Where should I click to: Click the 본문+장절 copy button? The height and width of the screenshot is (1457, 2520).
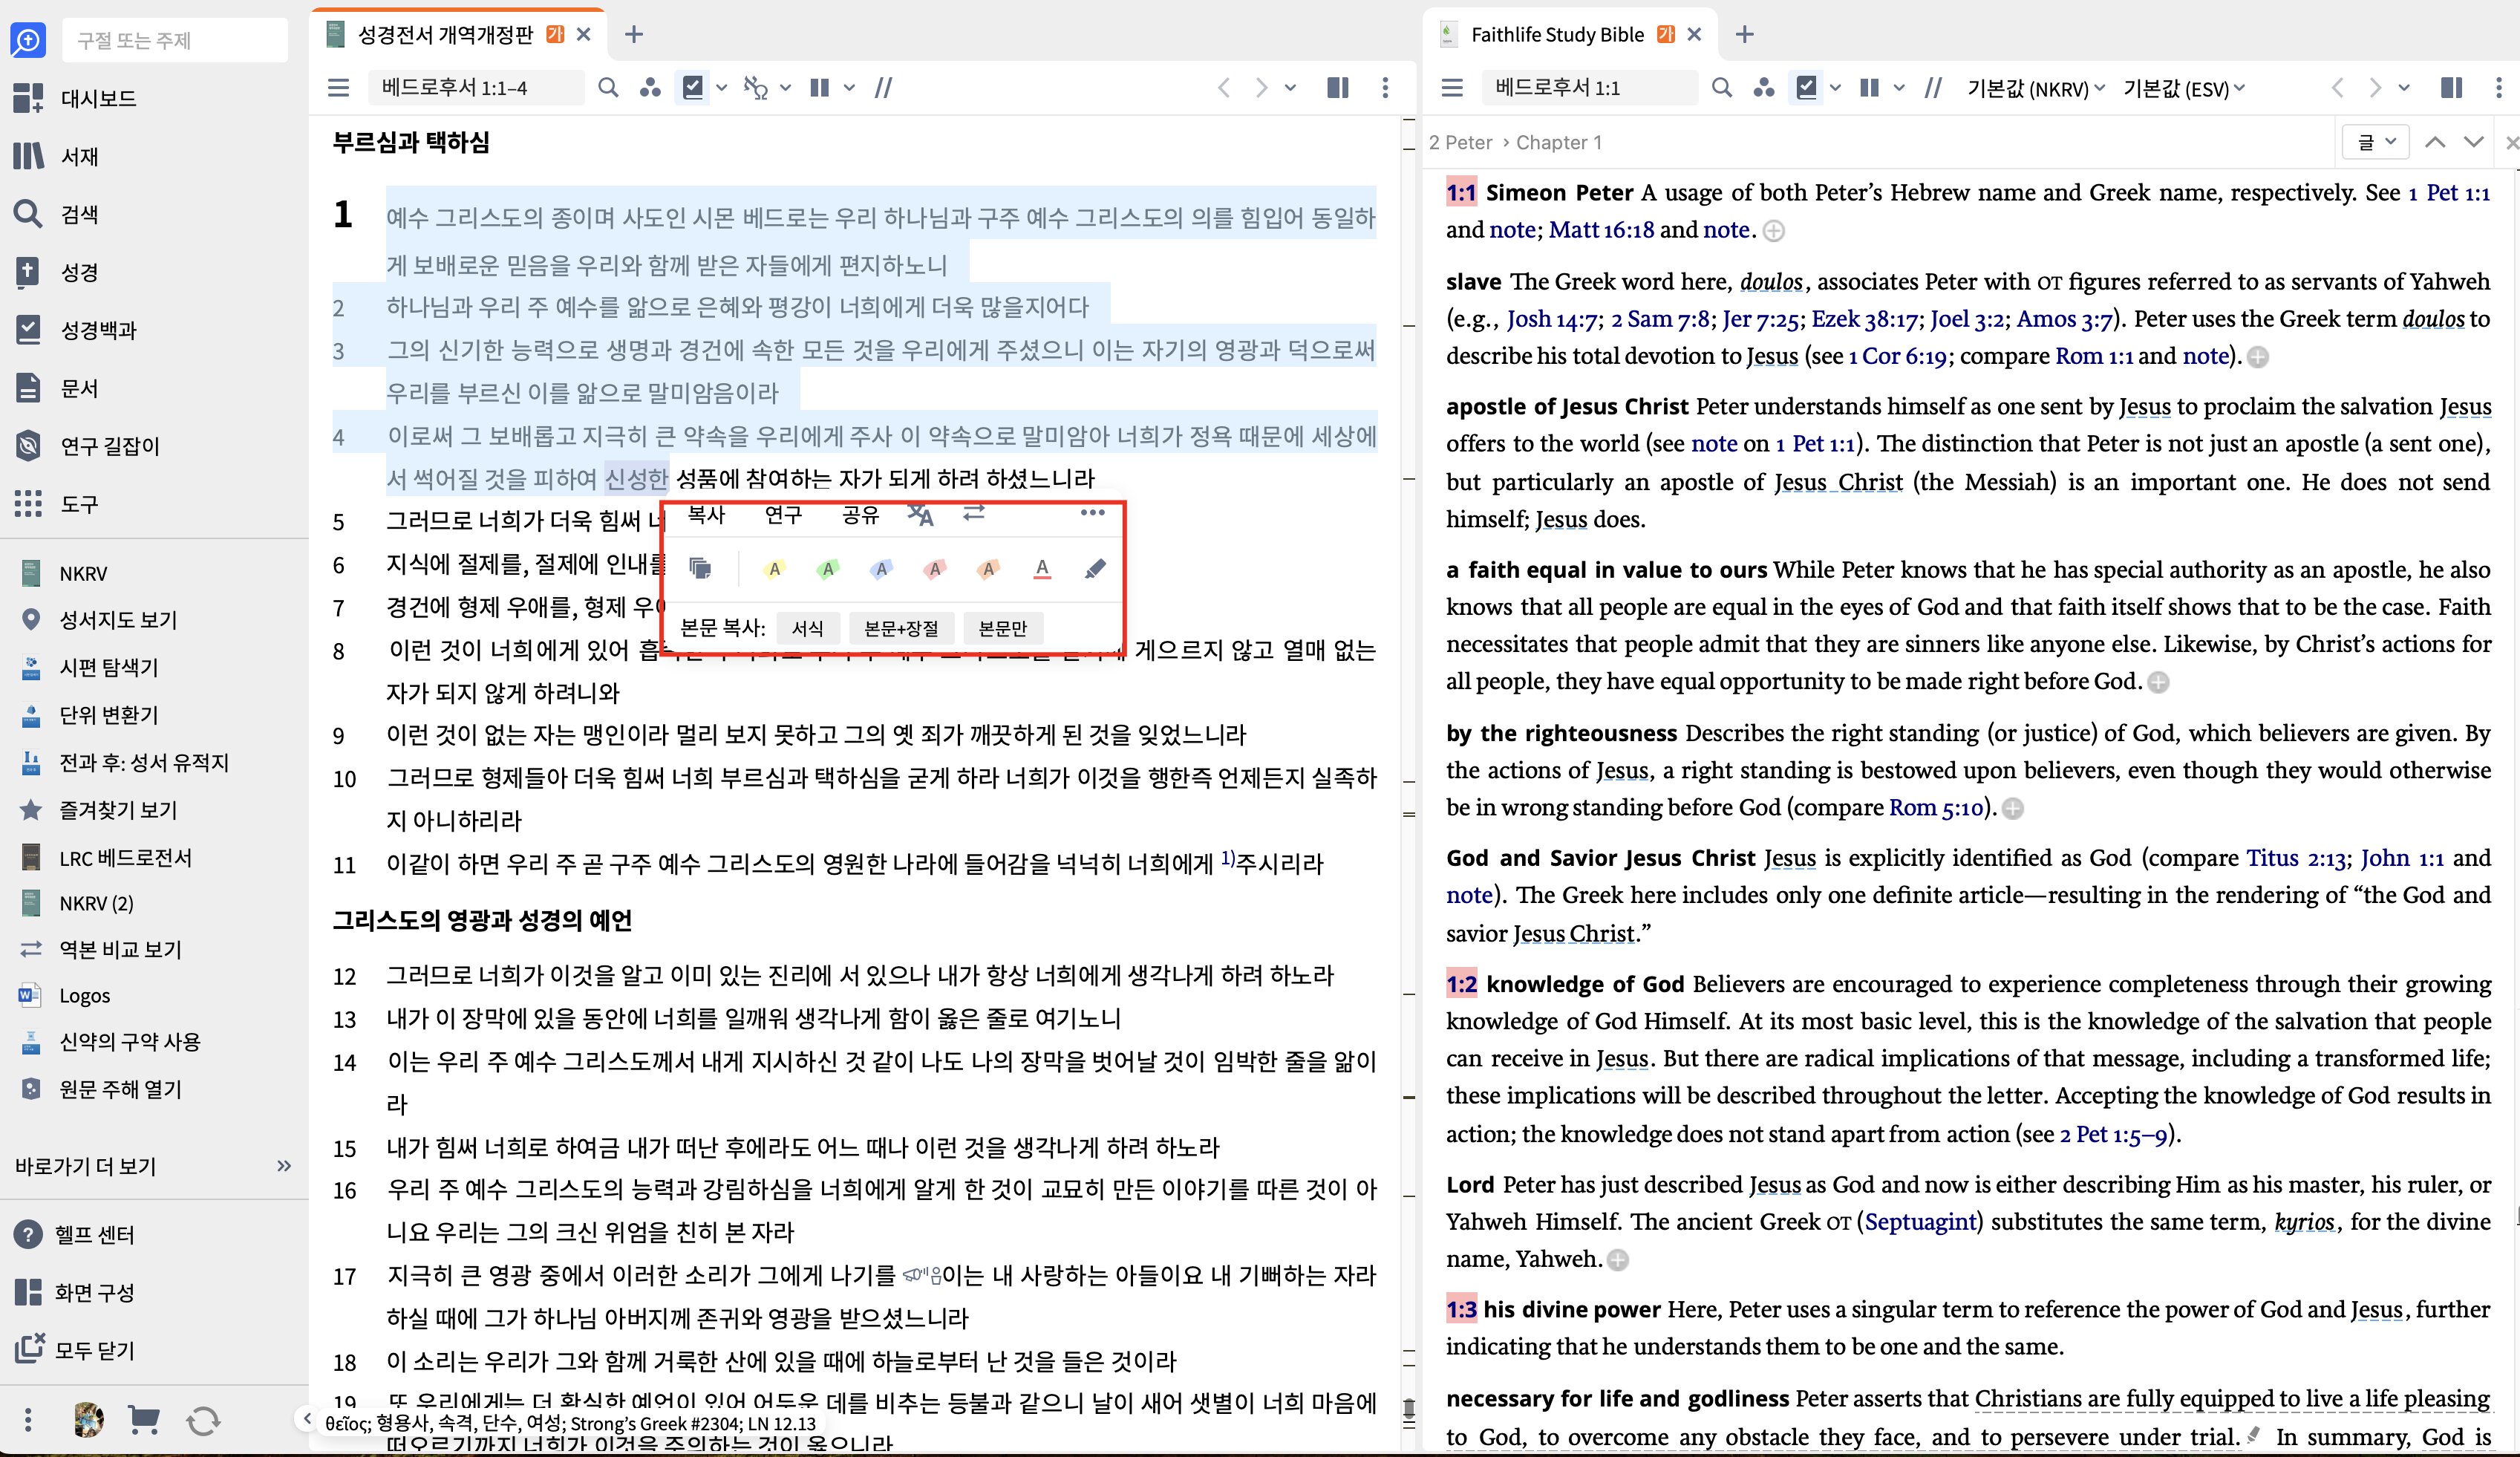[x=901, y=628]
